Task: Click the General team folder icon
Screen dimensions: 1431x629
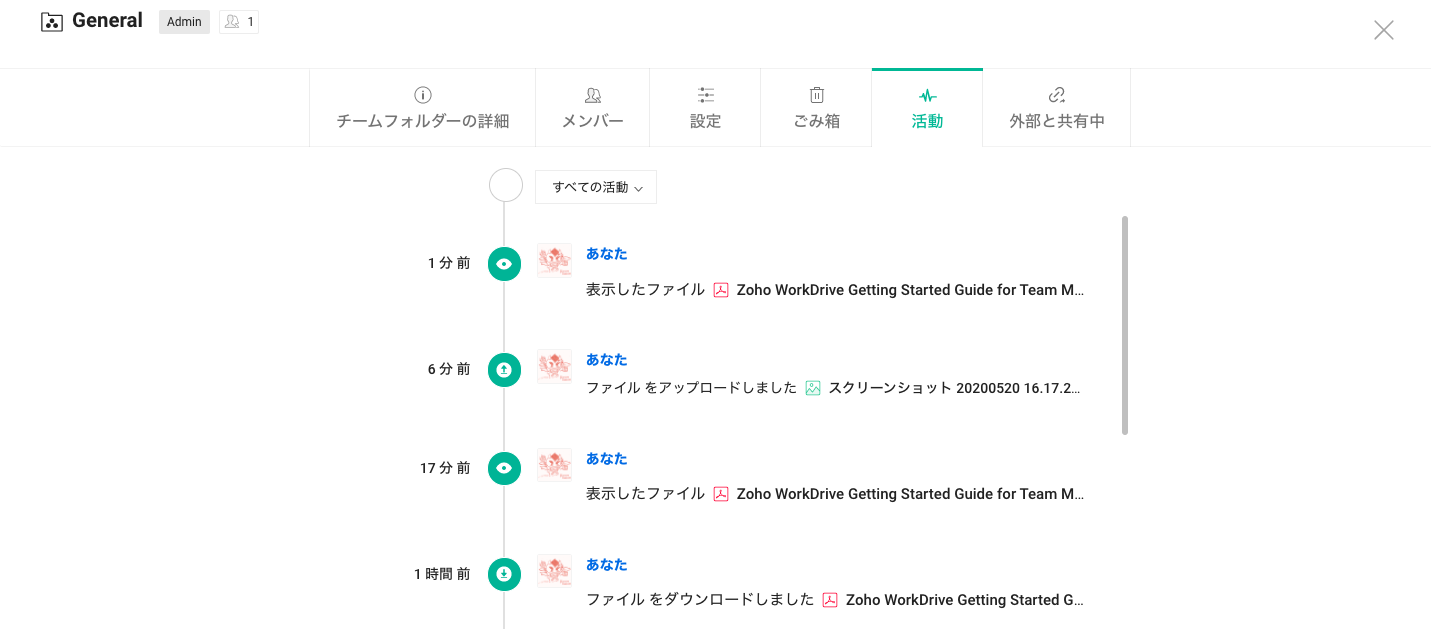Action: click(x=52, y=22)
